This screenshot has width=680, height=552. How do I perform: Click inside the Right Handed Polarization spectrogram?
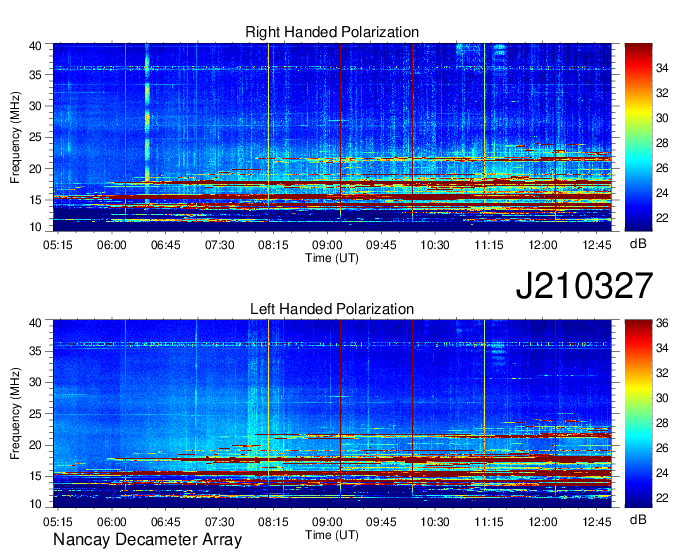pos(332,137)
